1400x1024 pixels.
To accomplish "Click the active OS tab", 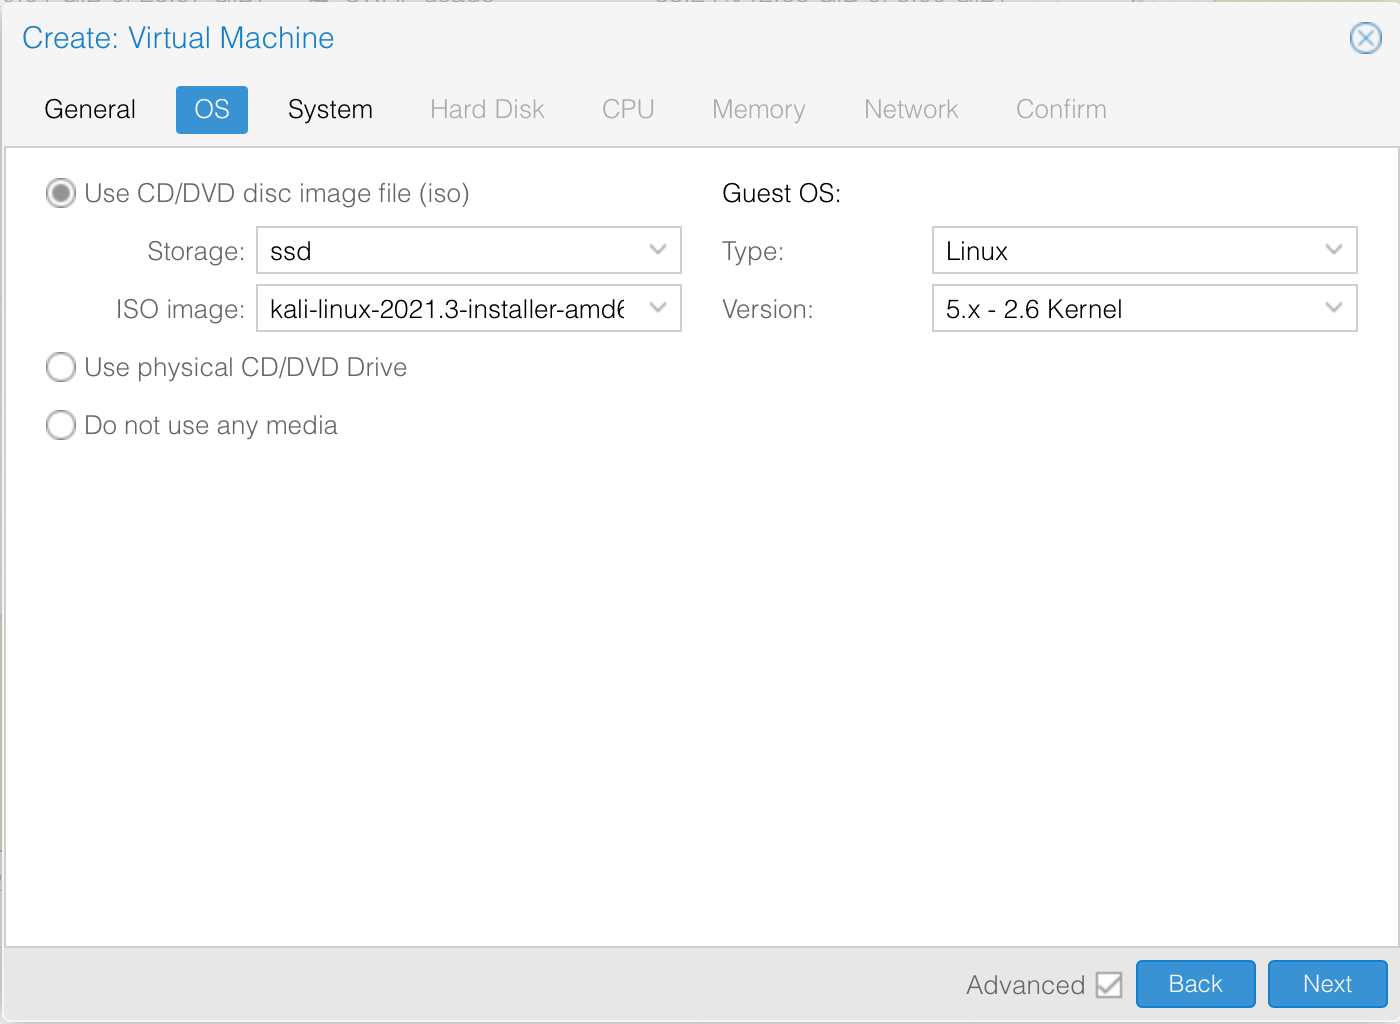I will (x=212, y=109).
